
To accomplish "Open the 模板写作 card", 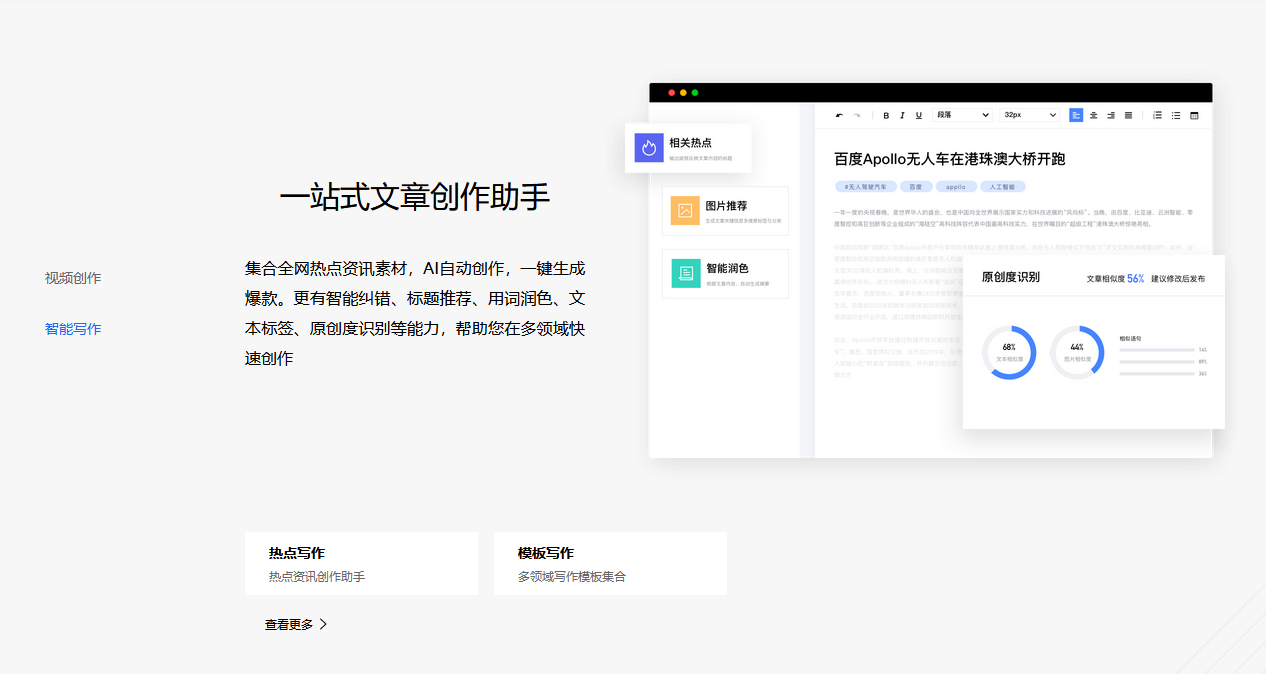I will pos(610,563).
